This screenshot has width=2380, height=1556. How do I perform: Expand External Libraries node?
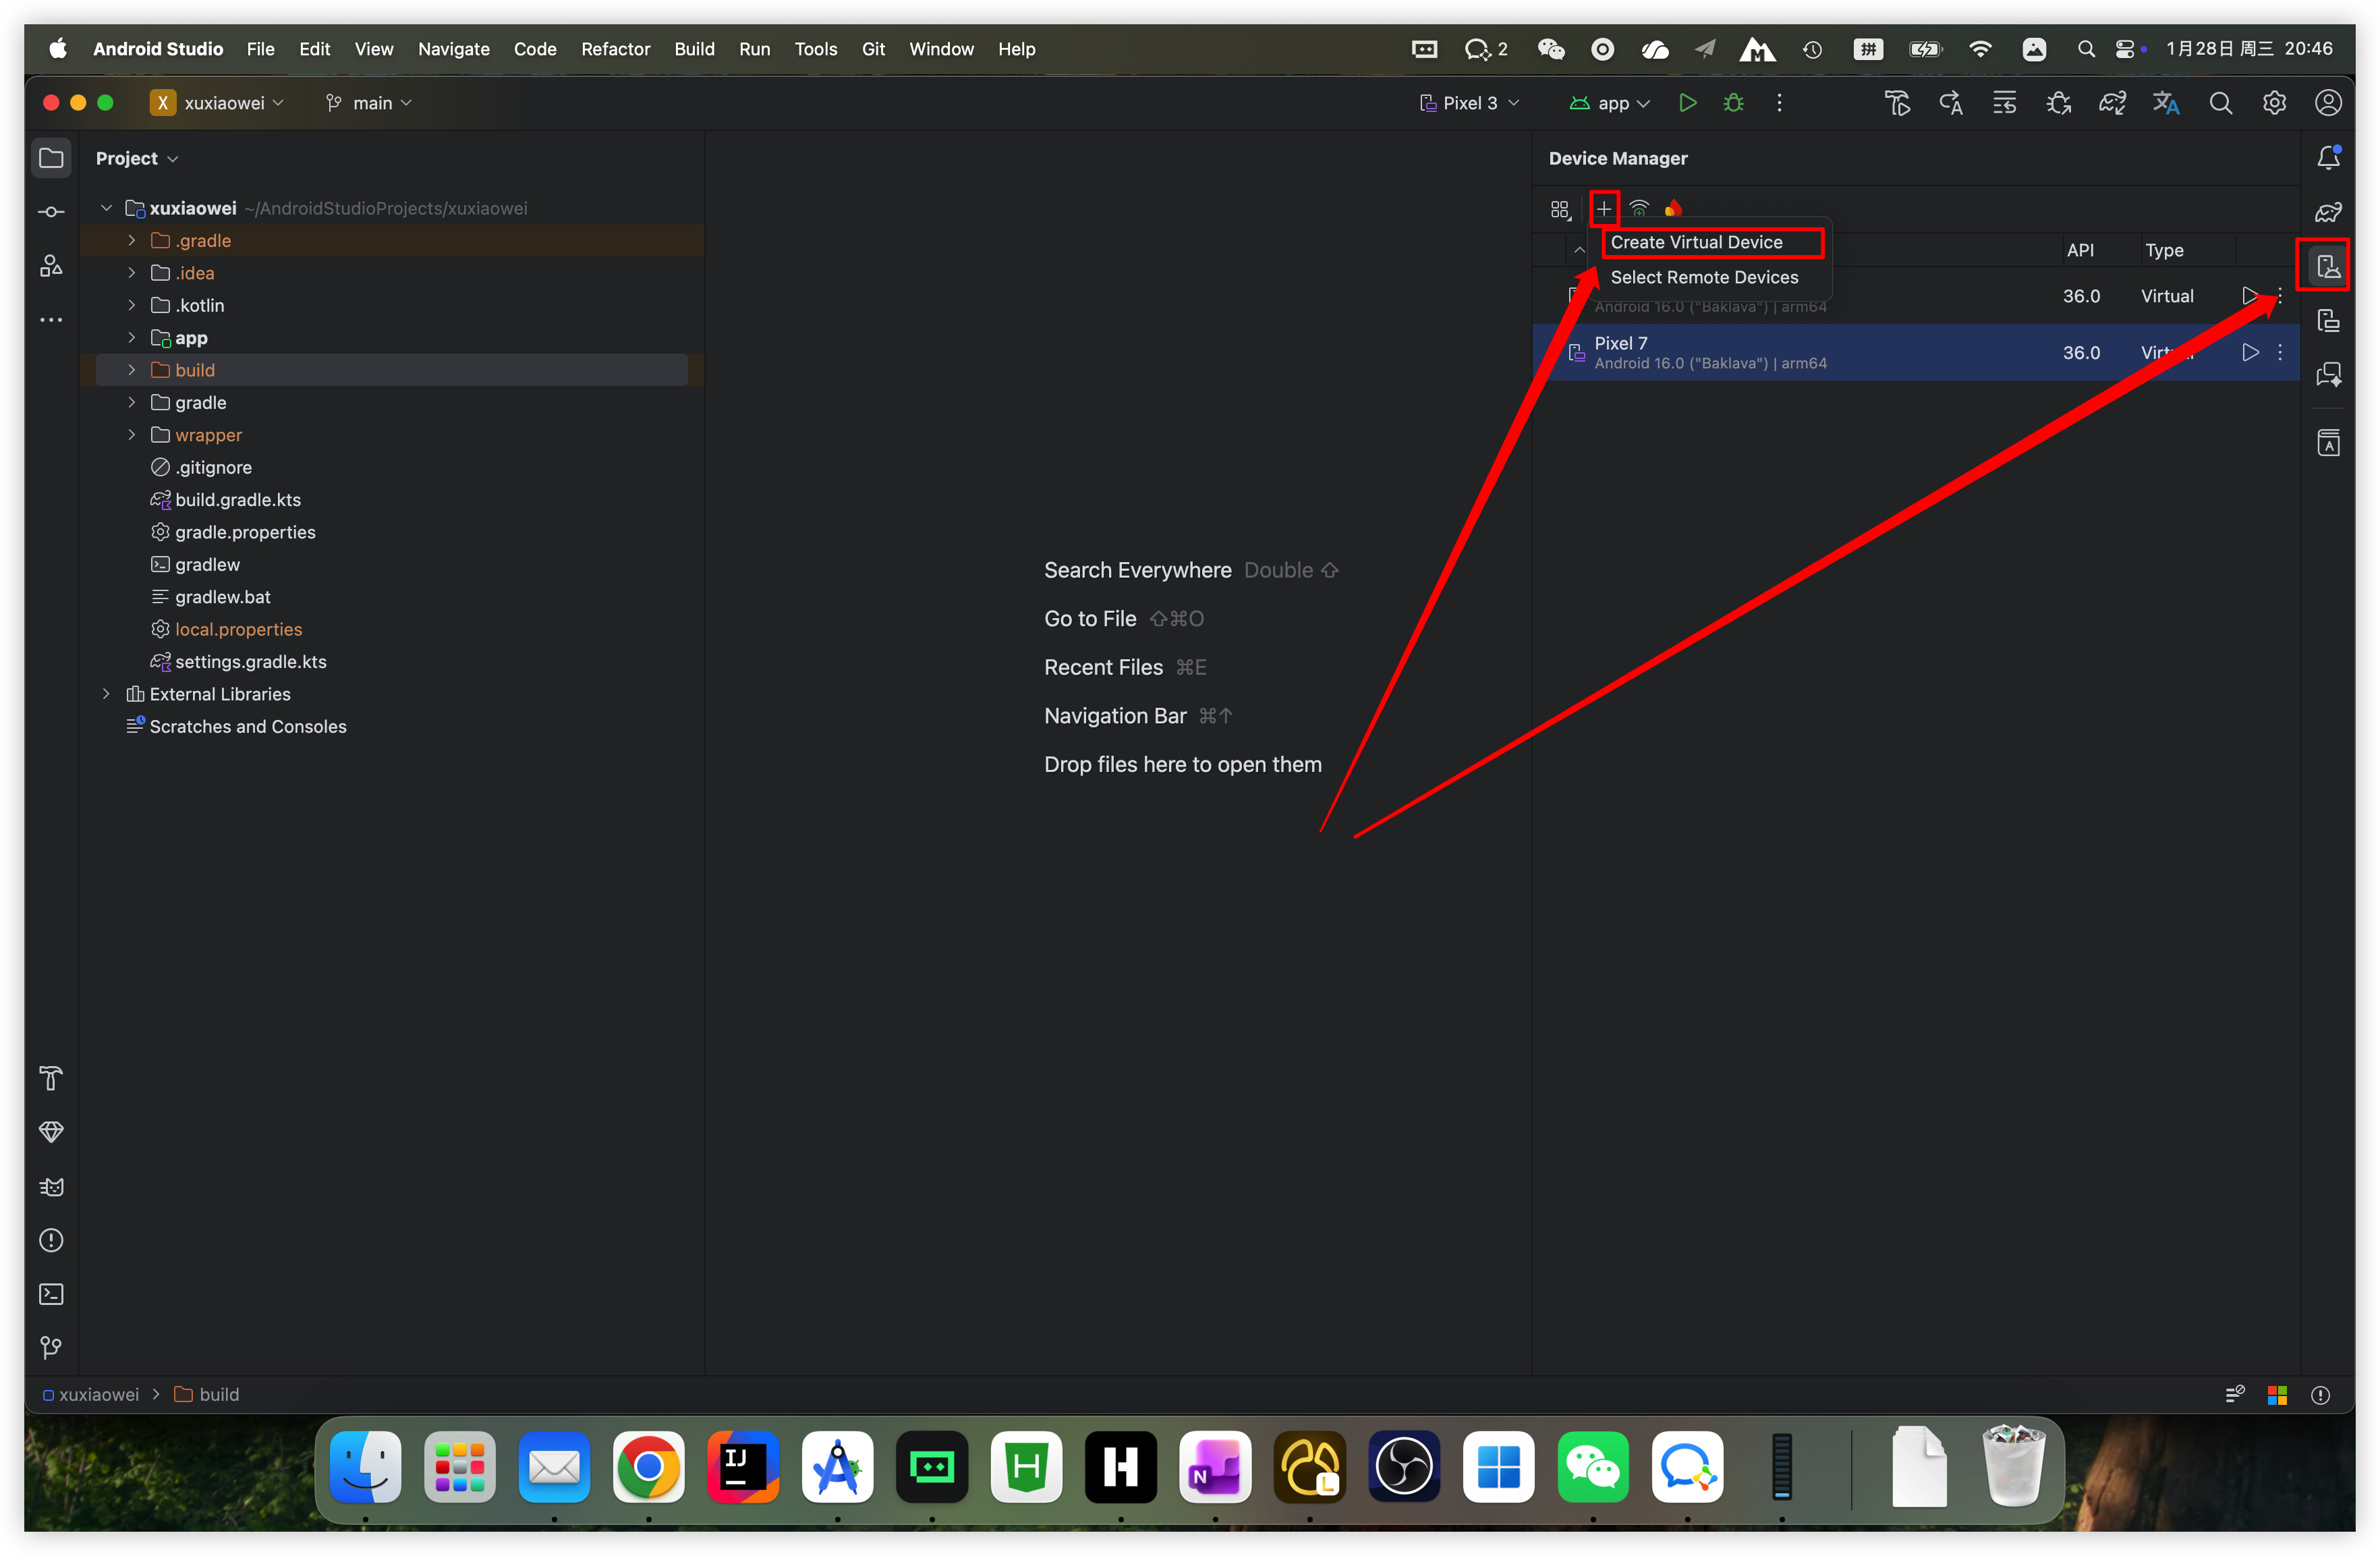pyautogui.click(x=106, y=694)
